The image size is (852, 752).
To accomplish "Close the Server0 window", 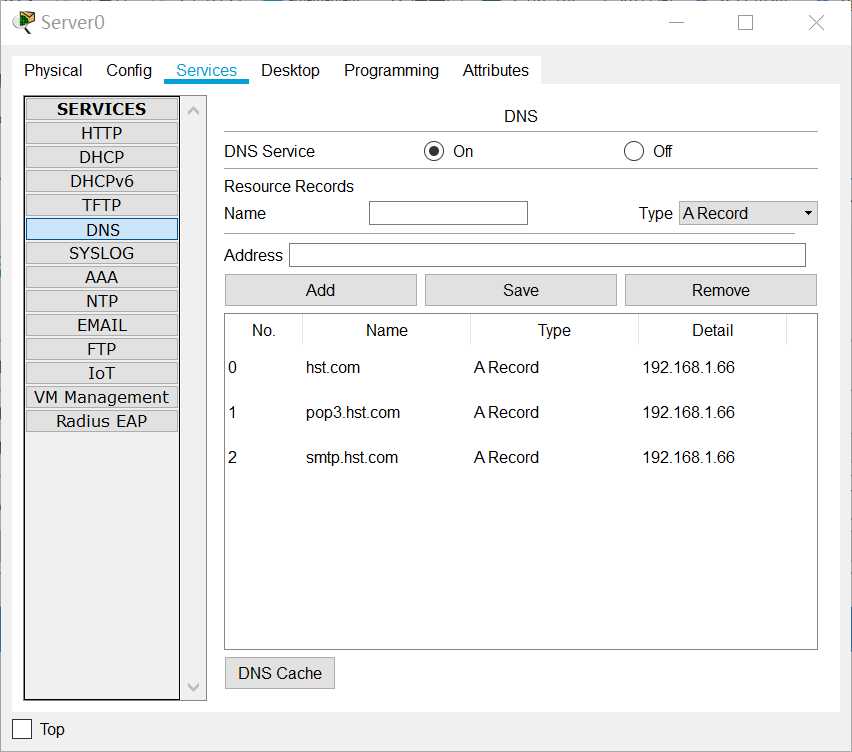I will coord(816,22).
